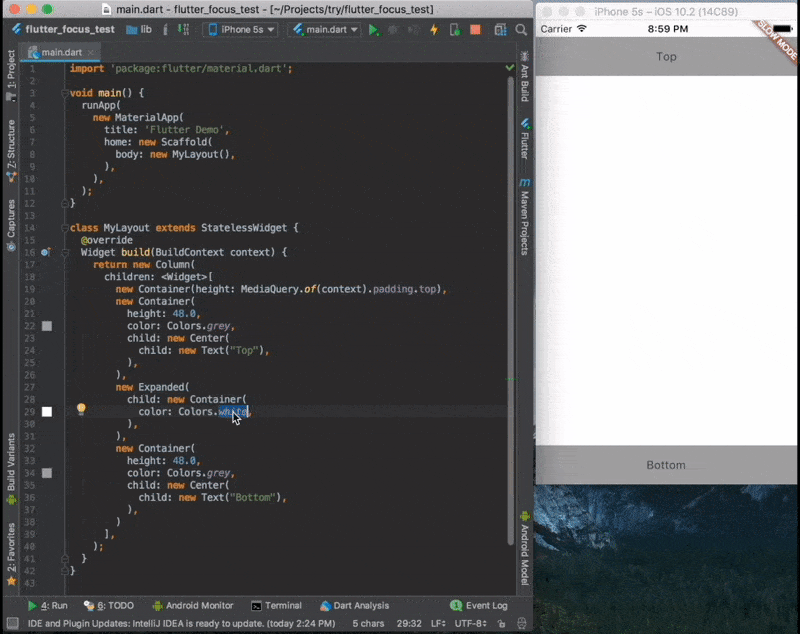Click the green Run button in toolbar

coord(374,30)
